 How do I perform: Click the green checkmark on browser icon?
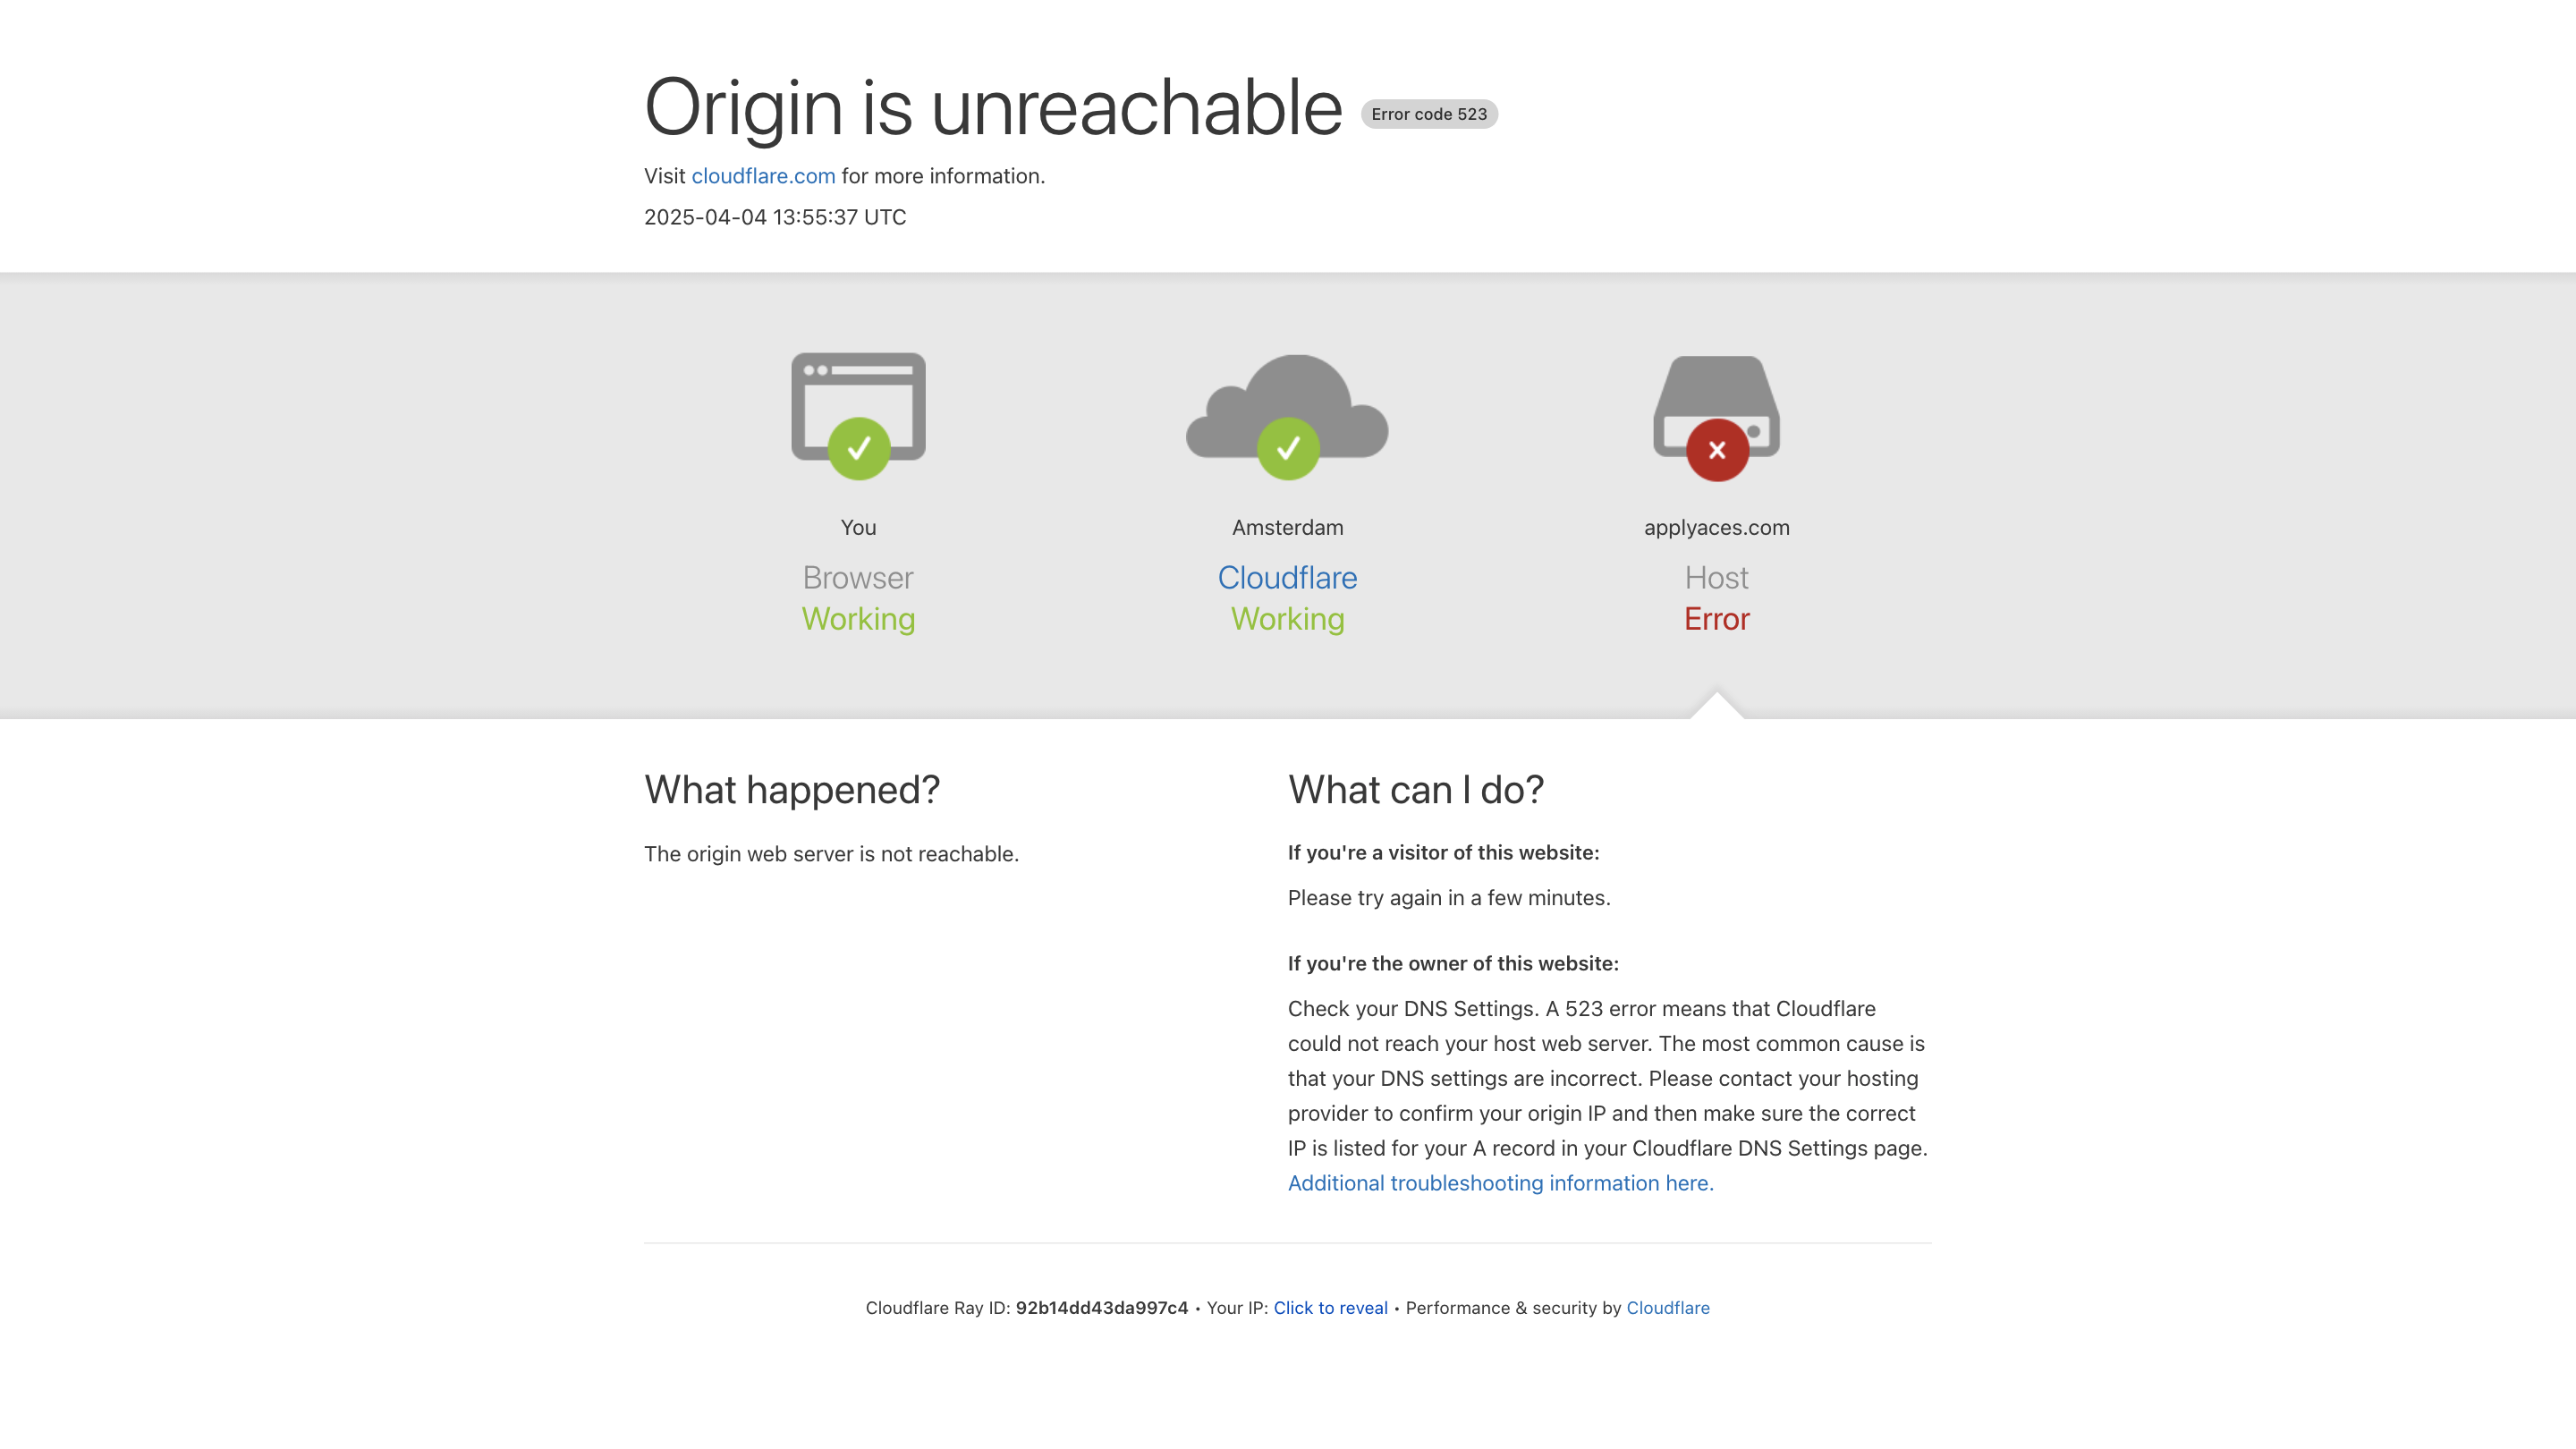pyautogui.click(x=858, y=449)
